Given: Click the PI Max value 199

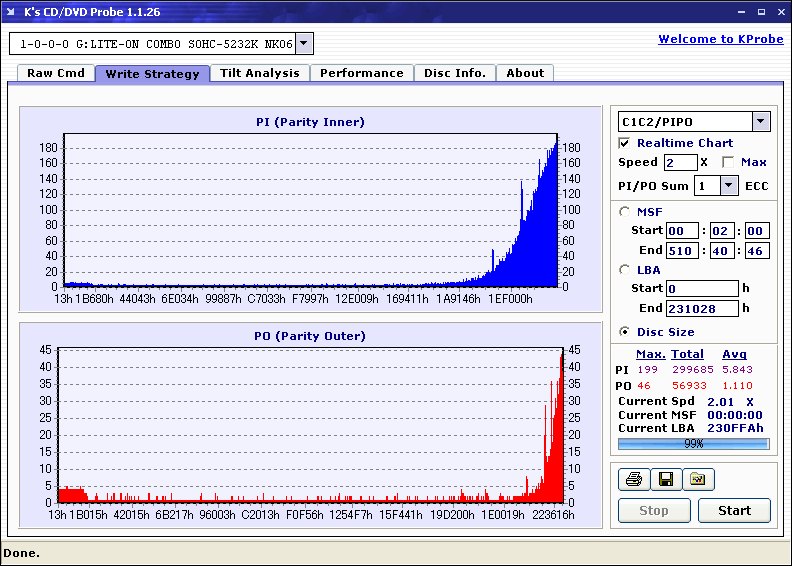Looking at the screenshot, I should pos(648,370).
